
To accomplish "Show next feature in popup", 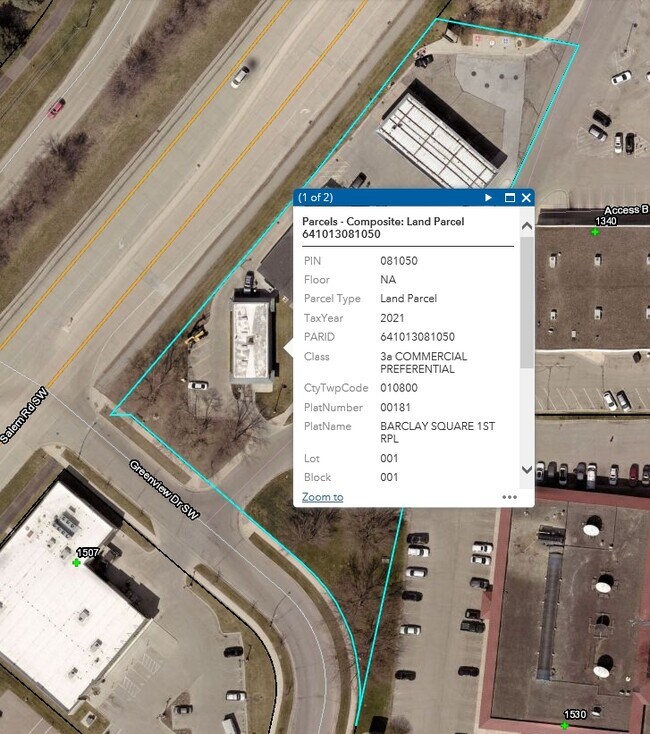I will pyautogui.click(x=488, y=198).
